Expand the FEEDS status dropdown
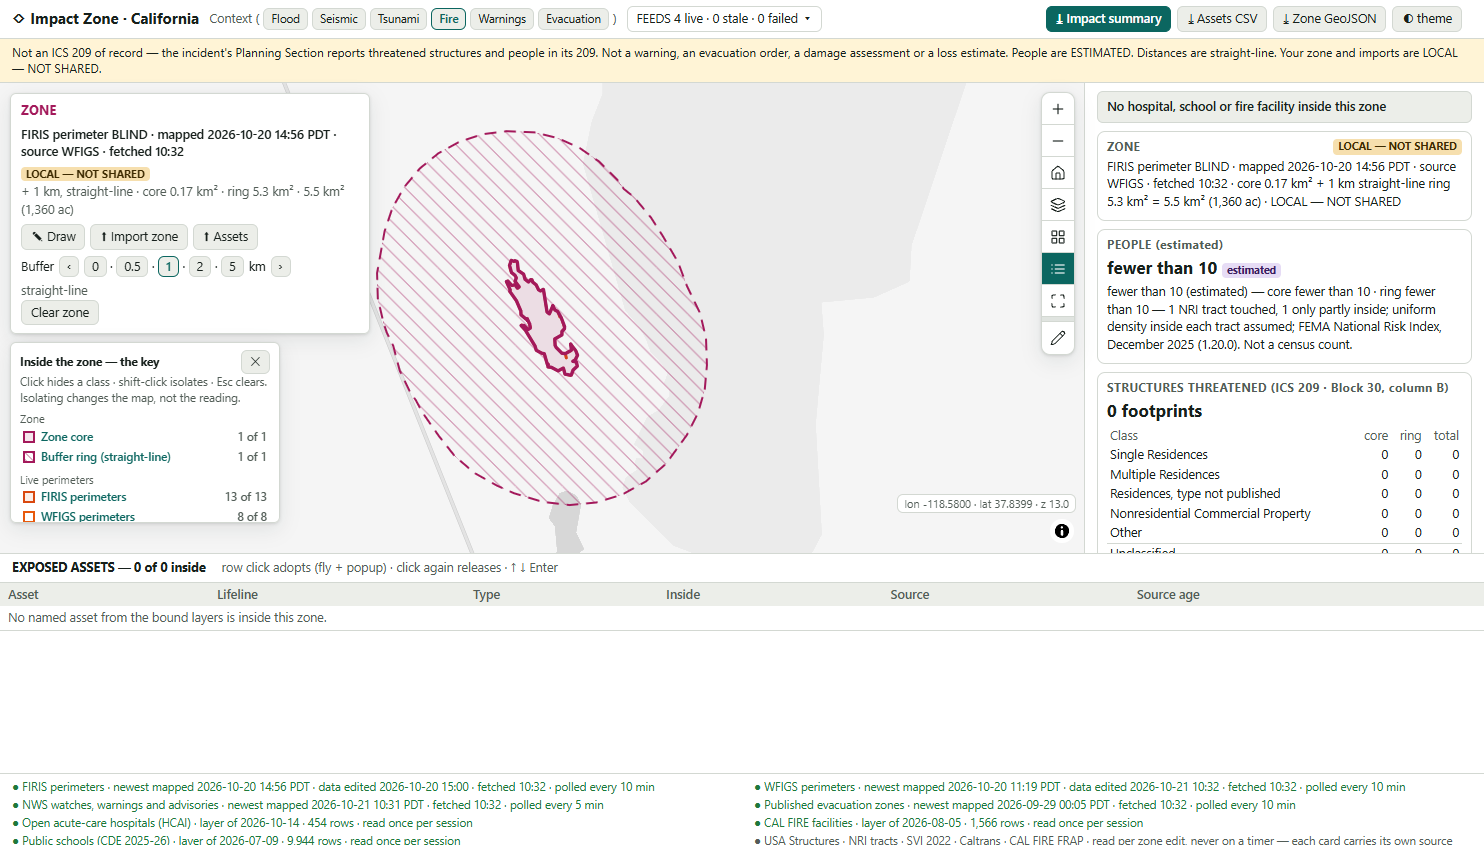The image size is (1484, 845). pyautogui.click(x=724, y=19)
